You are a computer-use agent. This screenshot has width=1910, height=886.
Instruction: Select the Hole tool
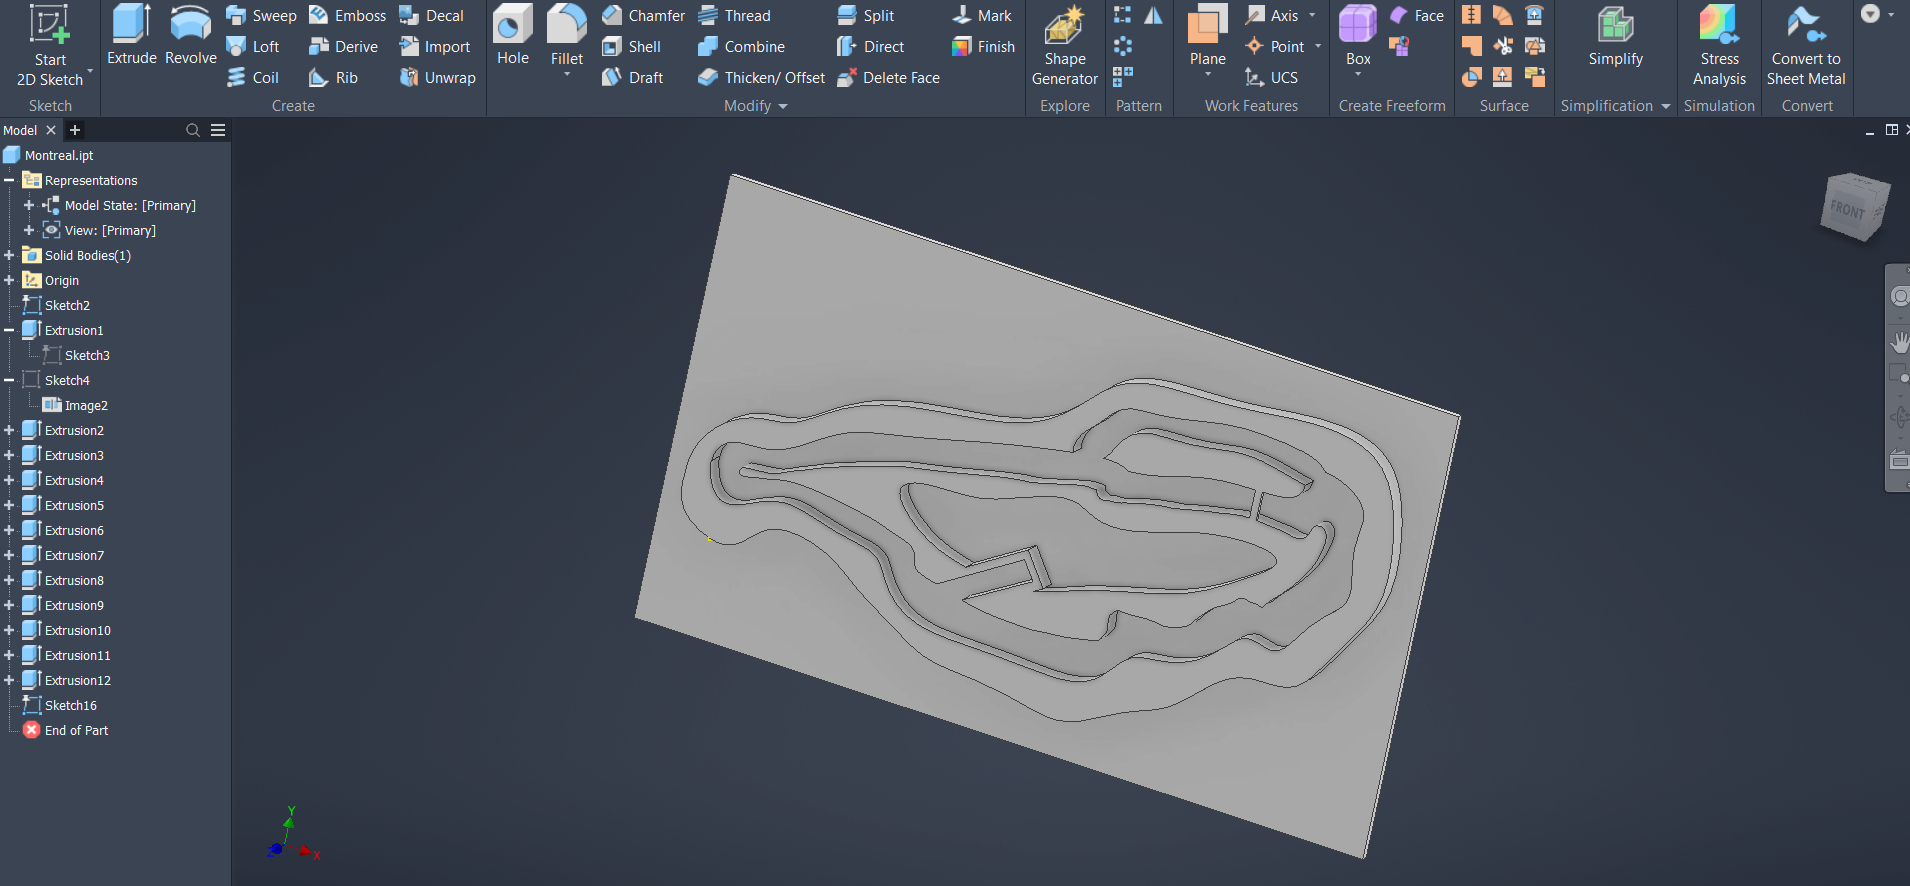[513, 36]
